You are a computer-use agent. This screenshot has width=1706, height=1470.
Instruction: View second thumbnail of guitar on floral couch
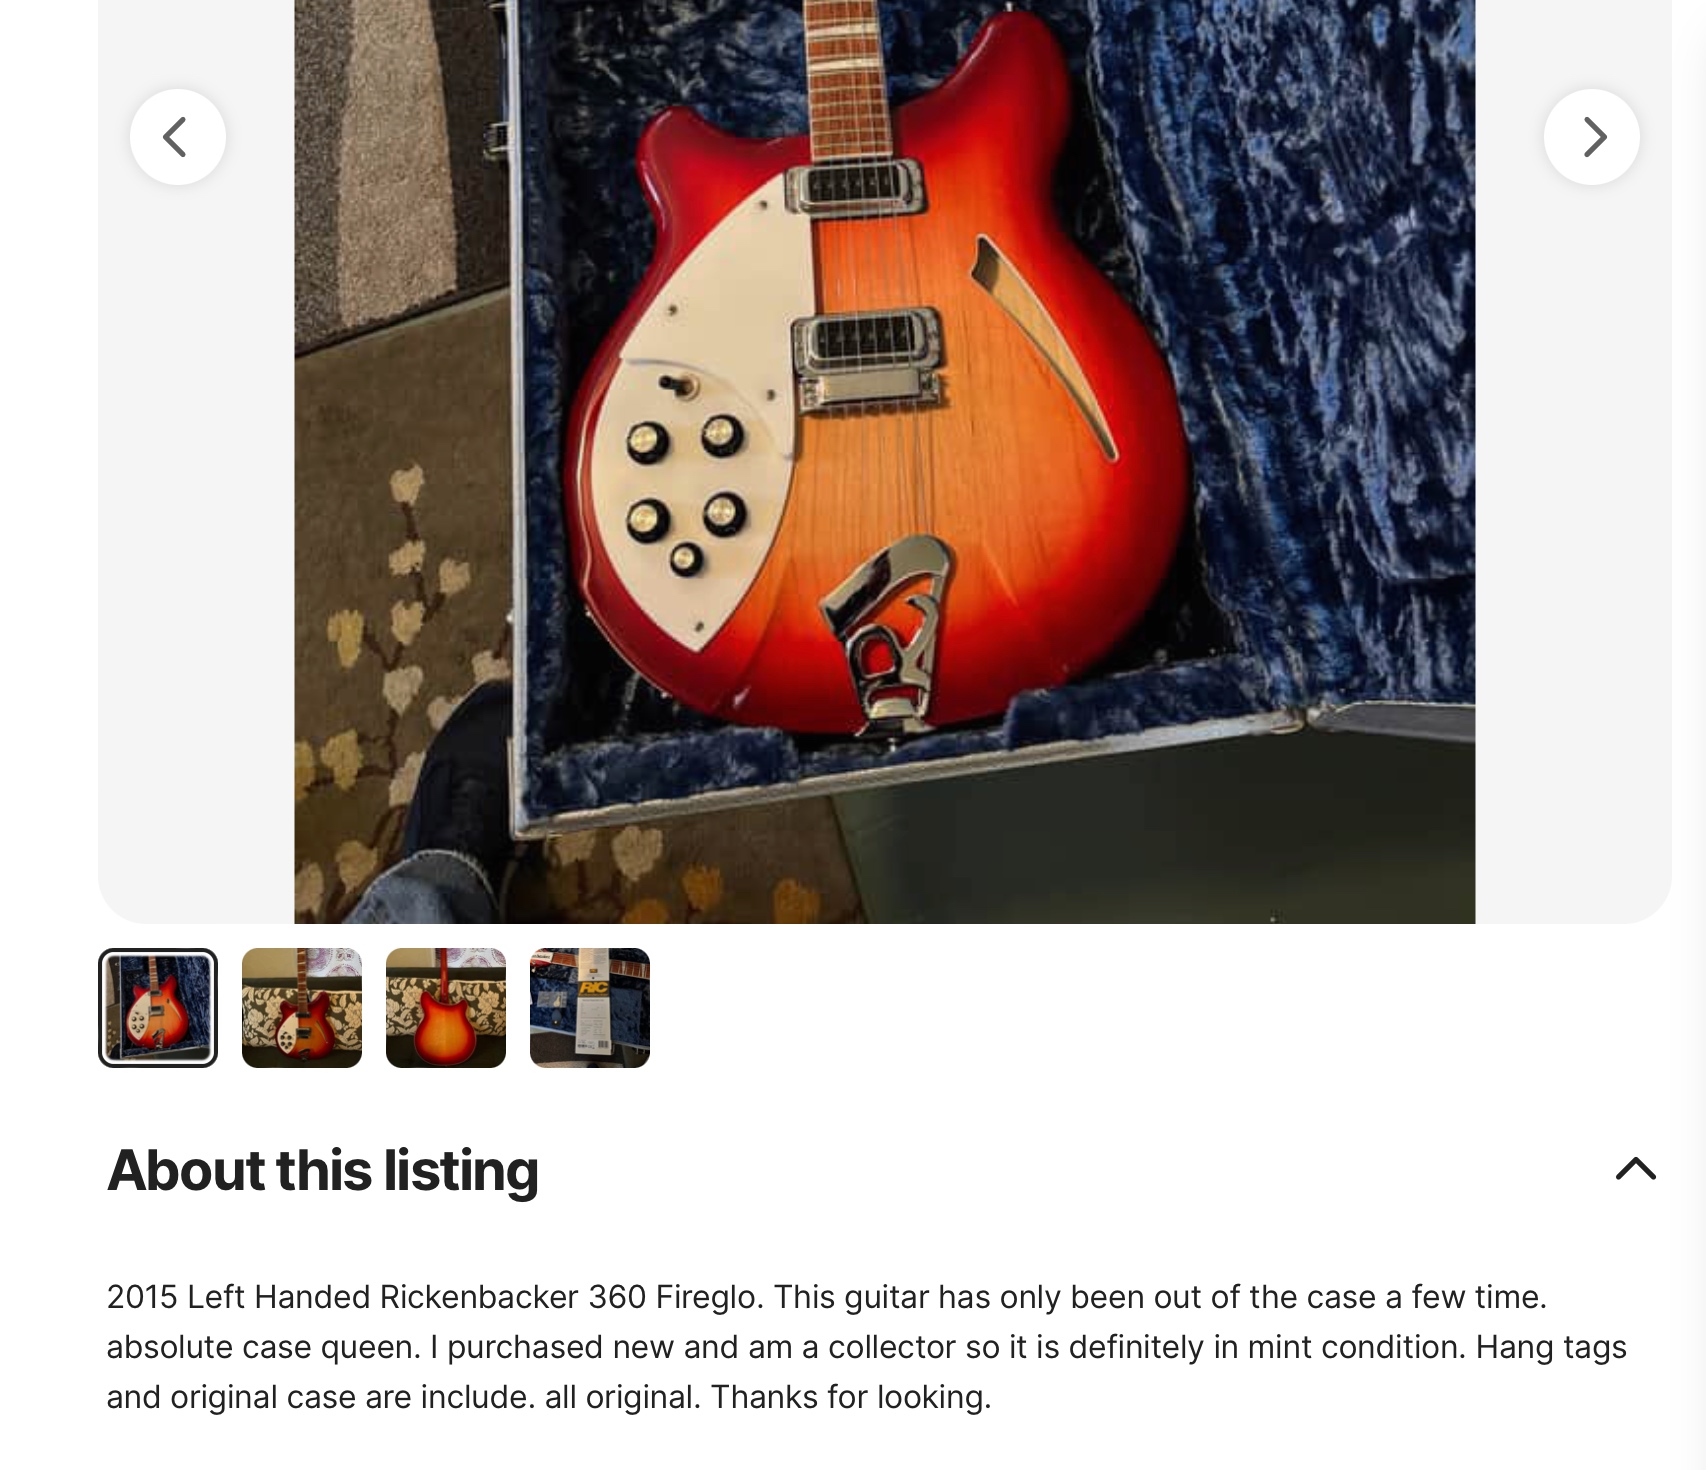[x=302, y=1008]
